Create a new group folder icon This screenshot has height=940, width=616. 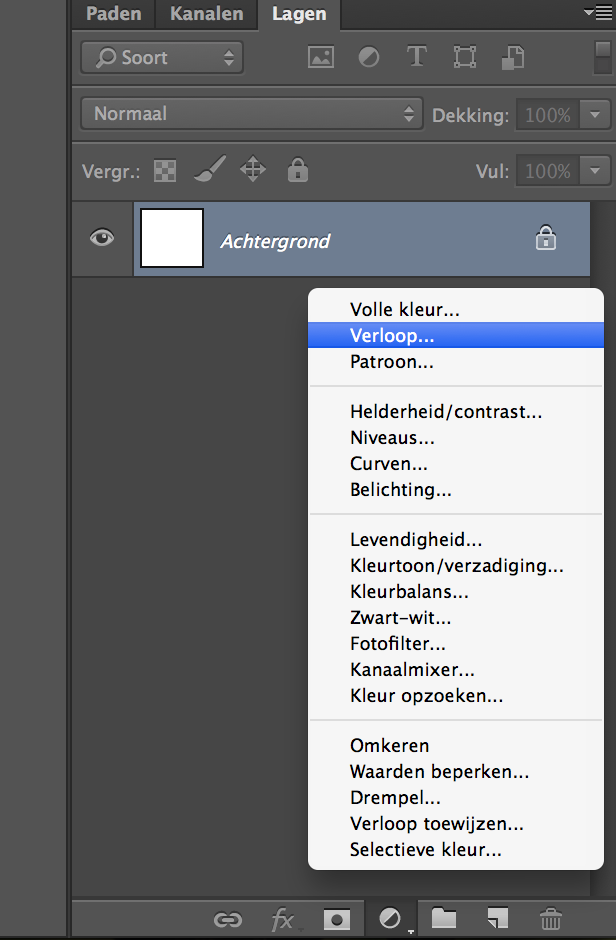(x=444, y=917)
